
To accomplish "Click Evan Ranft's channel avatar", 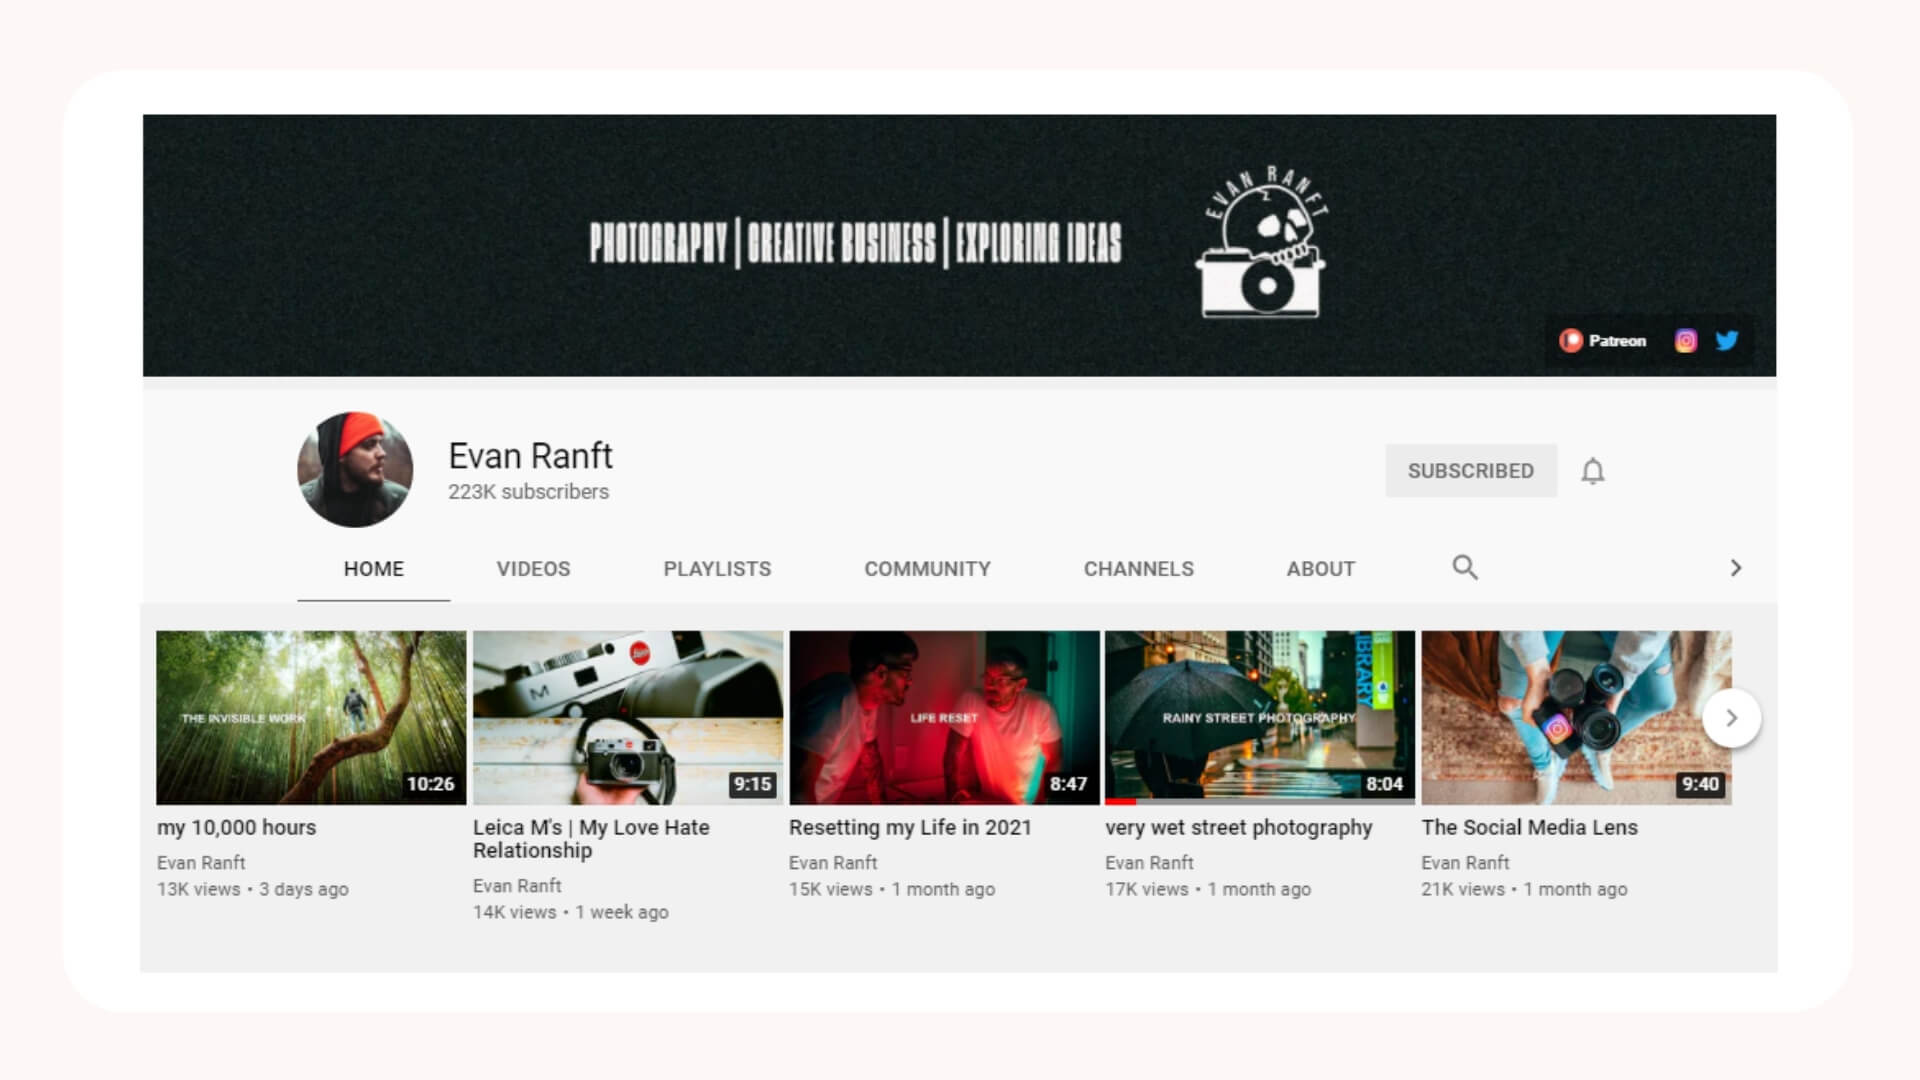I will [x=355, y=470].
